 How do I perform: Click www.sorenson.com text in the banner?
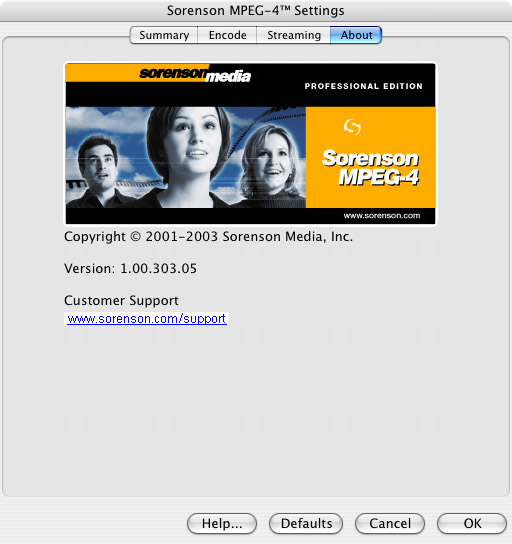coord(382,215)
